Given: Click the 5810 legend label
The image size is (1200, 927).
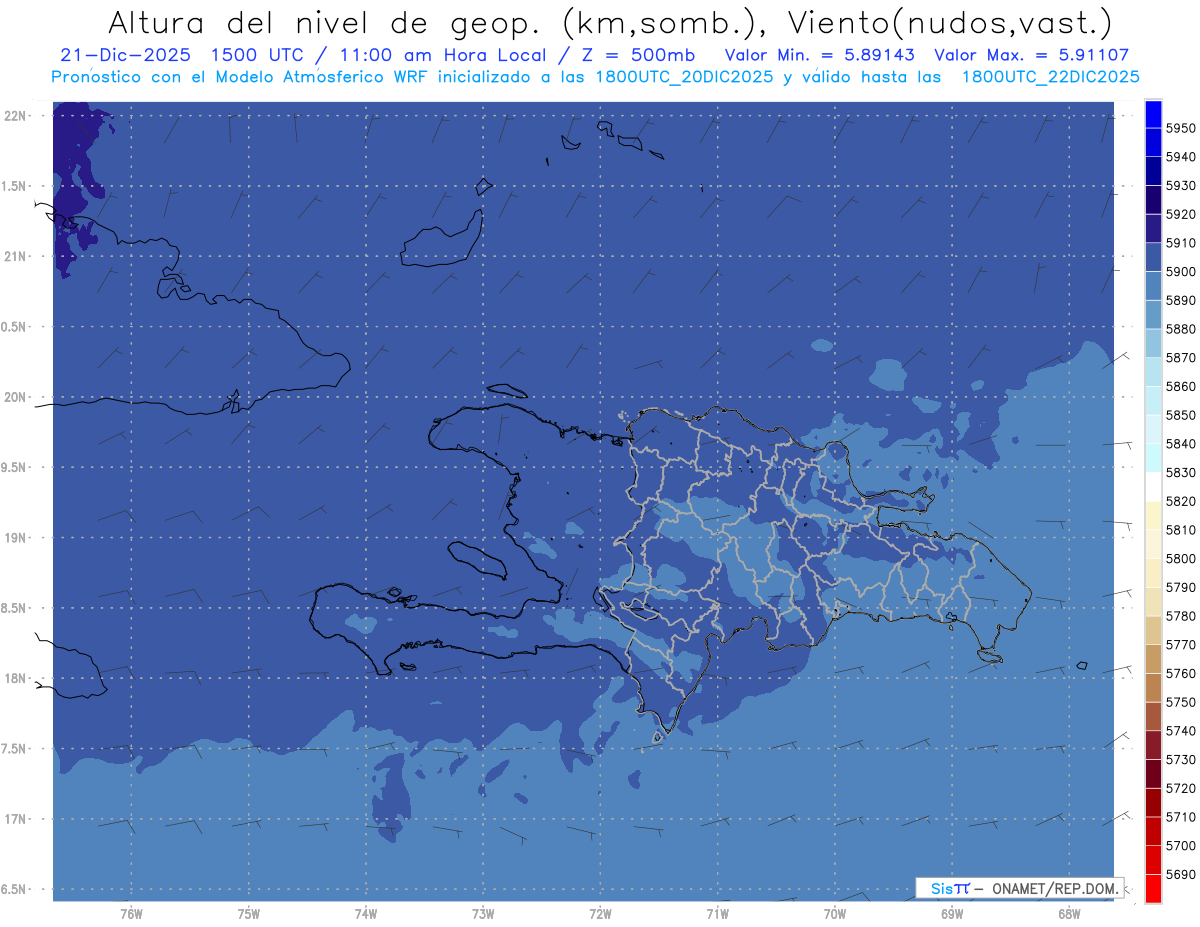Looking at the screenshot, I should (x=1180, y=530).
